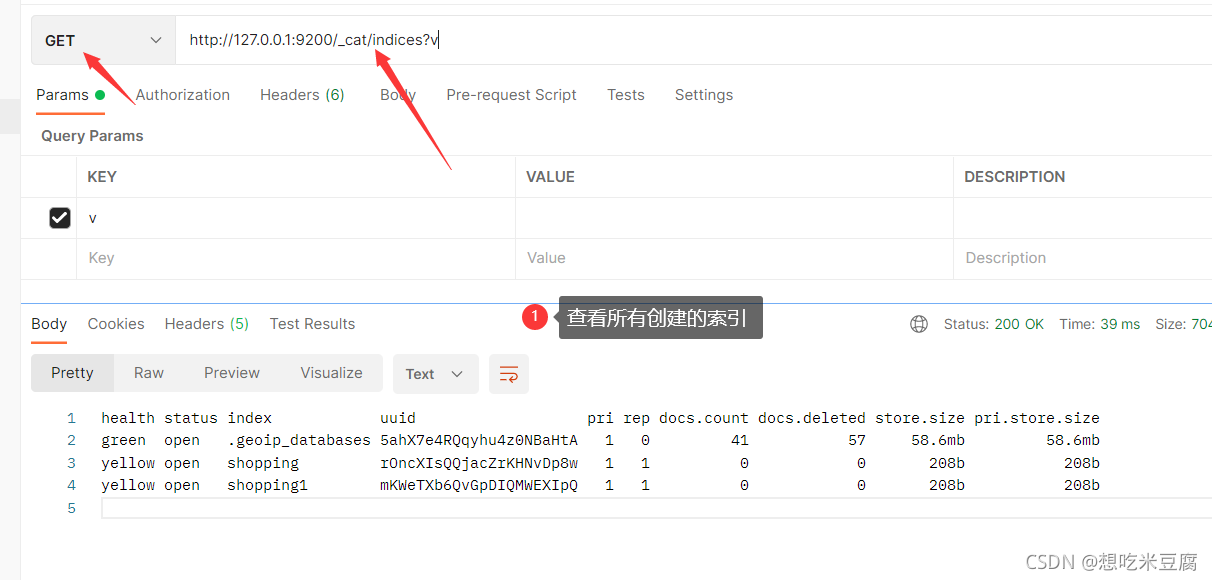This screenshot has width=1212, height=580.
Task: Click the empty response line 5
Action: pos(655,508)
